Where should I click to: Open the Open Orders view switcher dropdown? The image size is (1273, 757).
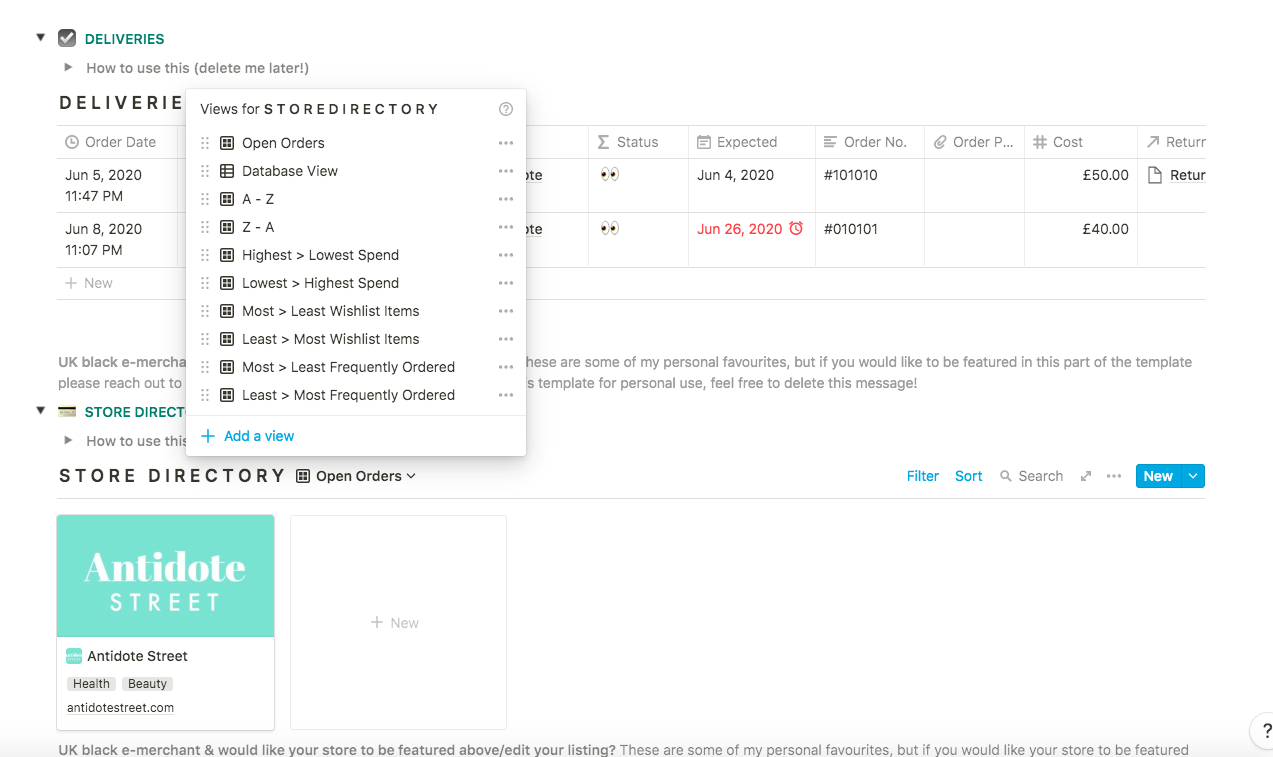[356, 476]
